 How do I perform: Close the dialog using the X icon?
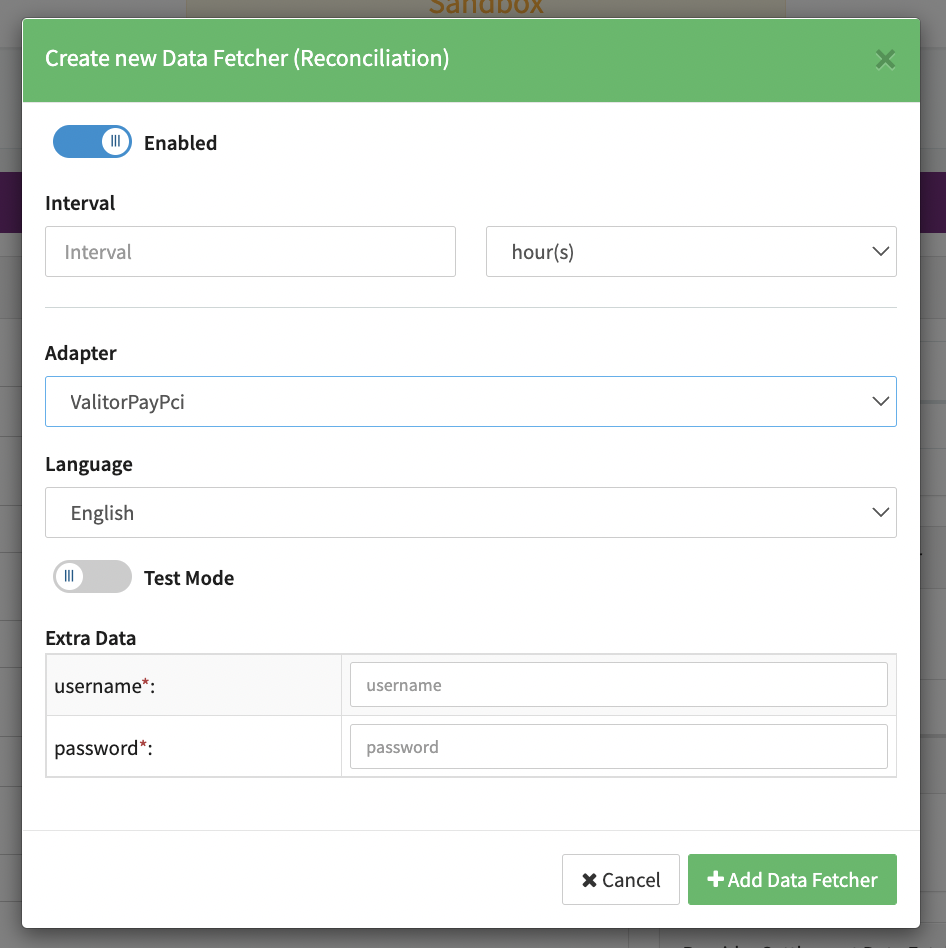tap(885, 59)
